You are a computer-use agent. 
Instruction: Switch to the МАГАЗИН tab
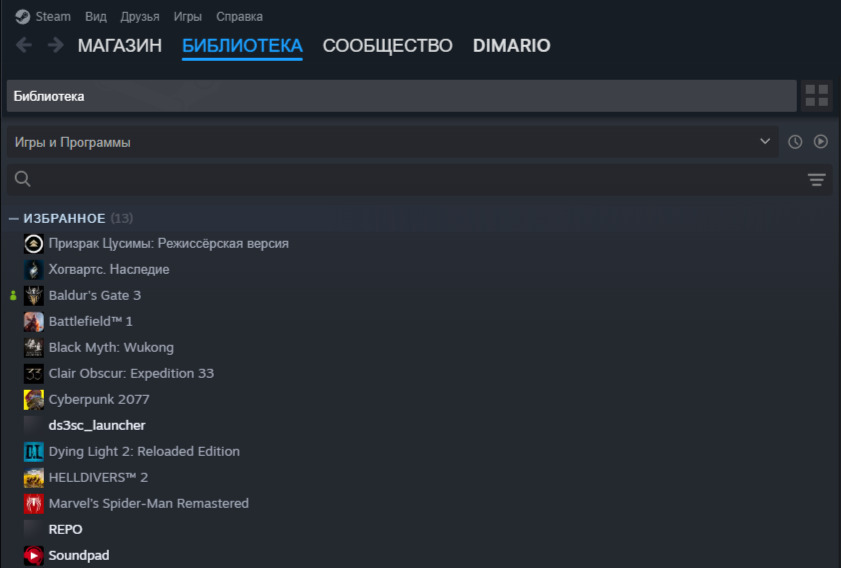[x=119, y=46]
